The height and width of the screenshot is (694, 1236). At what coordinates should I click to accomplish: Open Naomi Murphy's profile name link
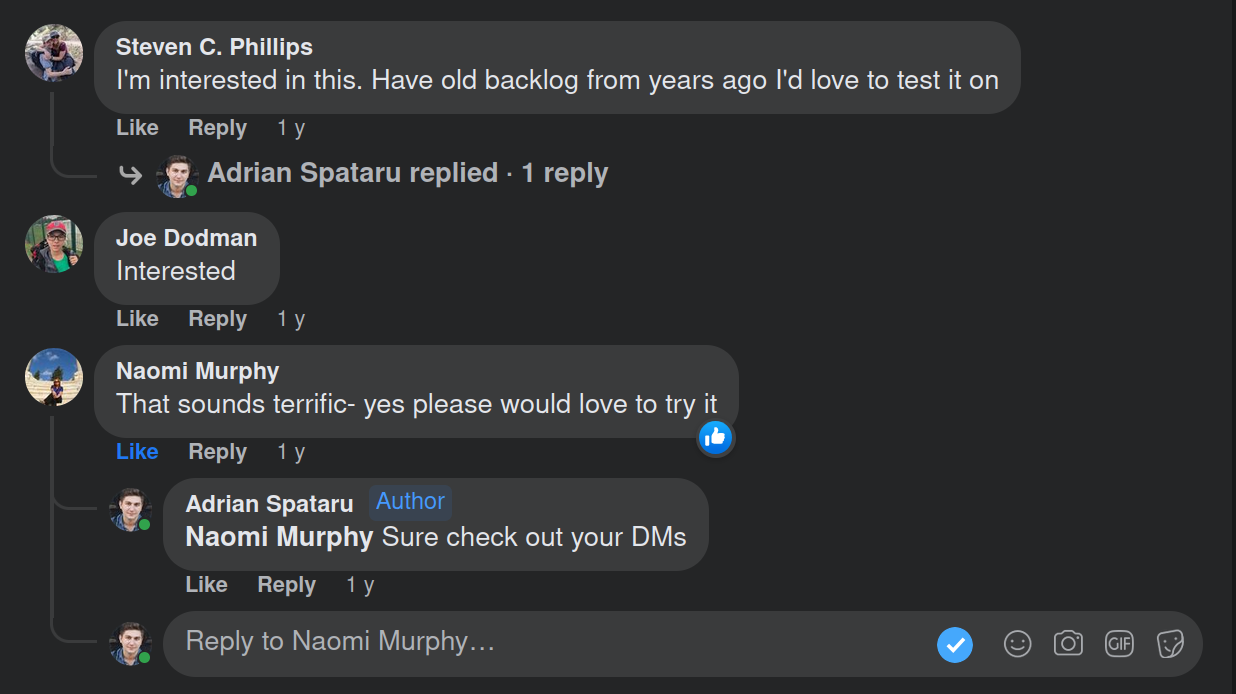197,371
